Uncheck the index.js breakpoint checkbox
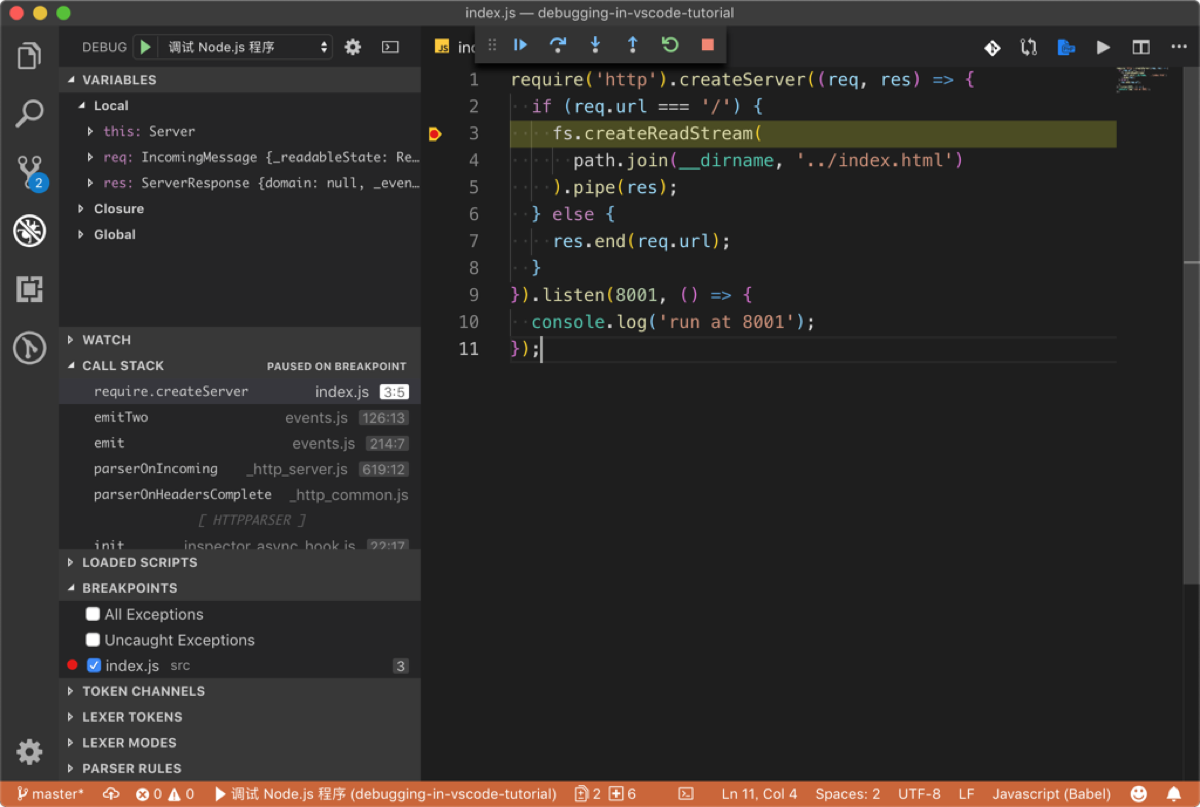Screen dimensions: 1200x807 pyautogui.click(x=94, y=666)
